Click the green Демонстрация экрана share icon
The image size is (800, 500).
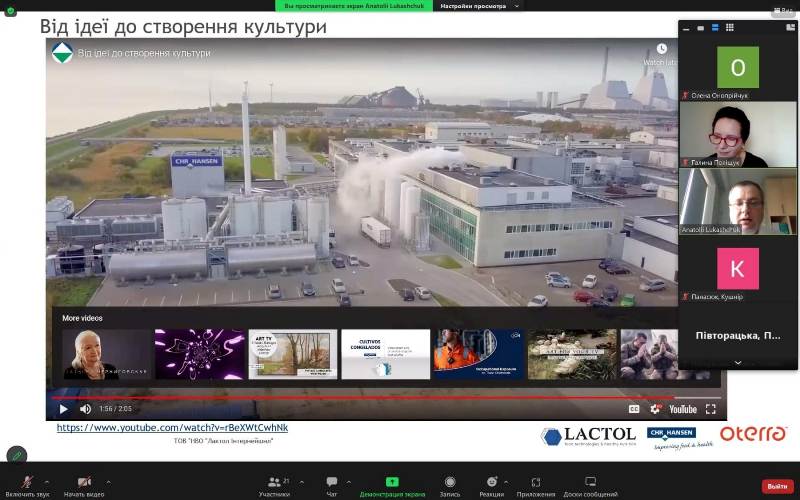coord(392,482)
